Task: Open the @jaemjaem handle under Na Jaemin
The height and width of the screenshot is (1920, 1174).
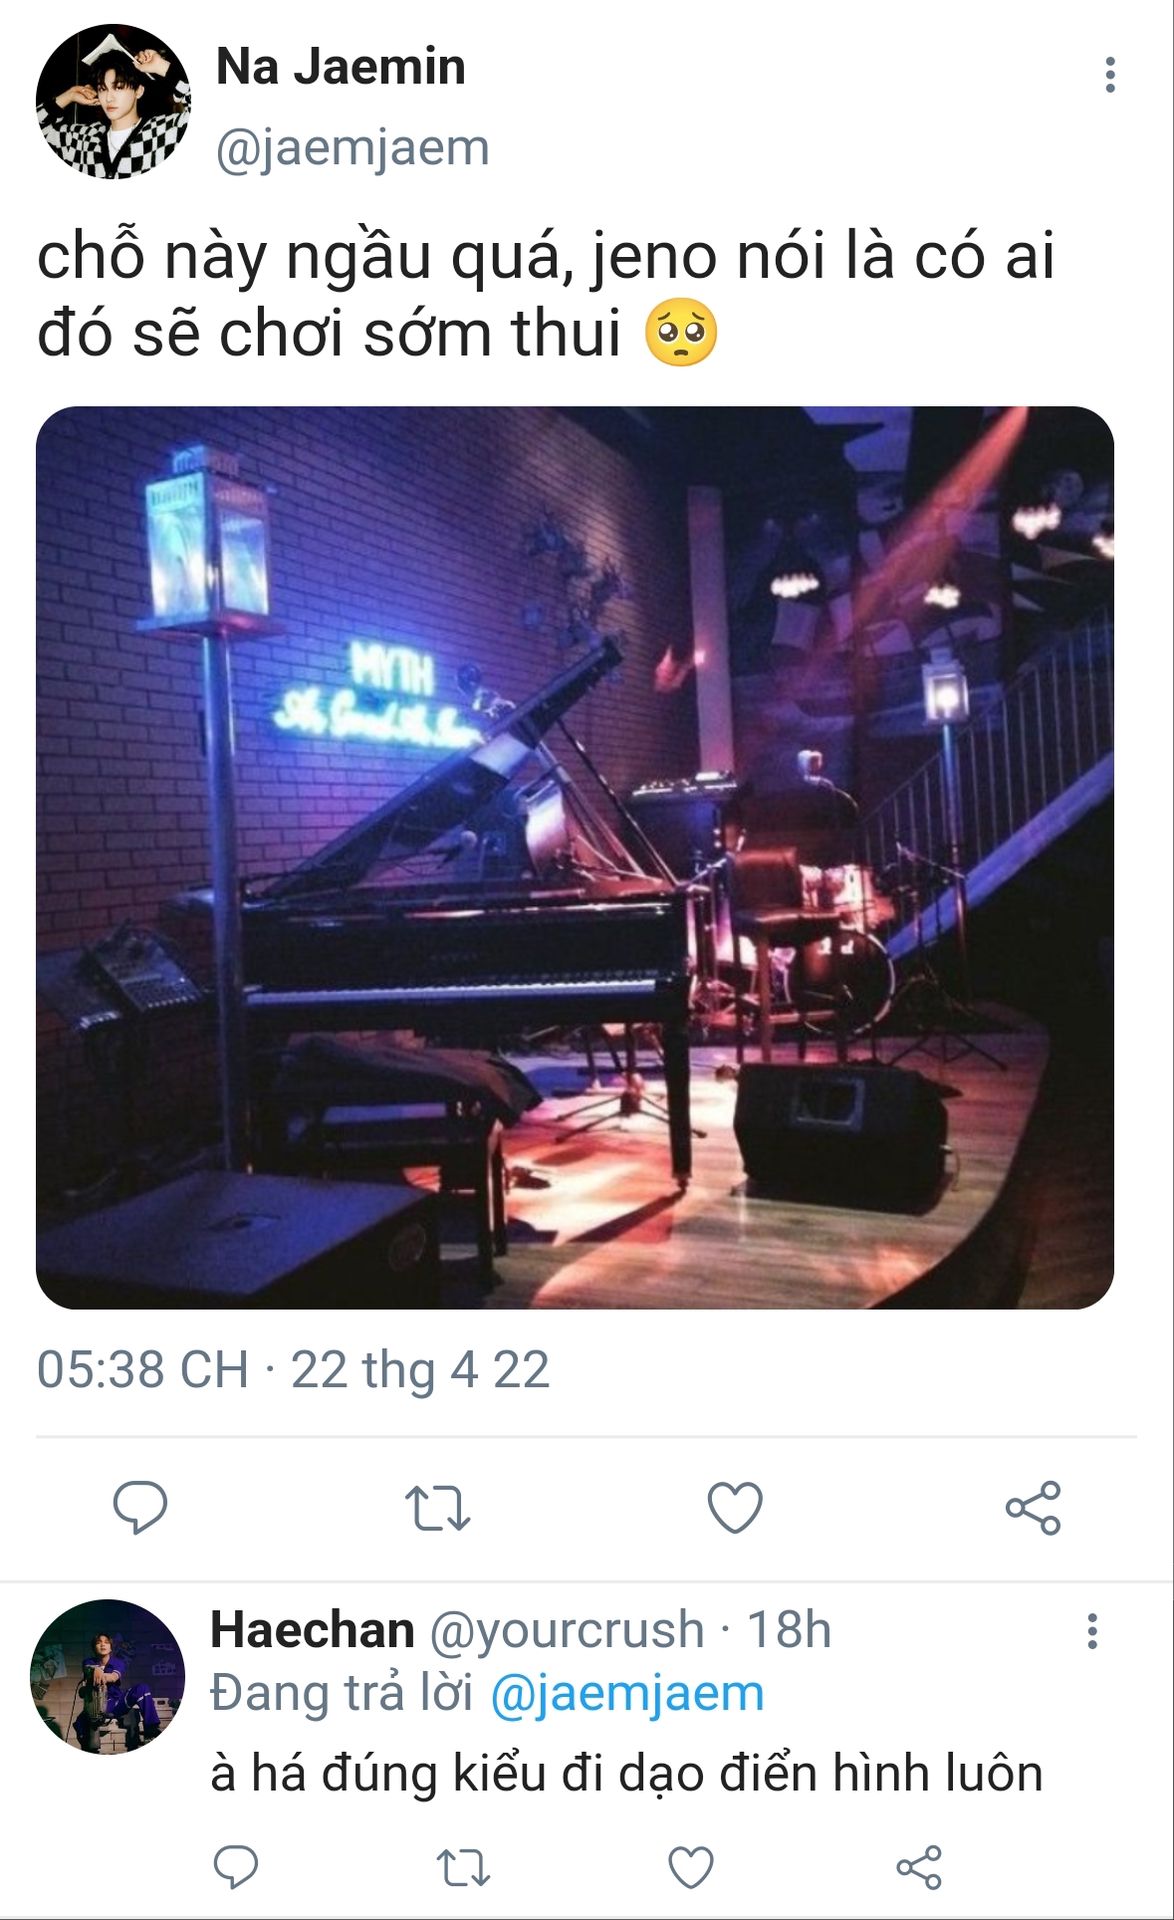Action: click(352, 149)
